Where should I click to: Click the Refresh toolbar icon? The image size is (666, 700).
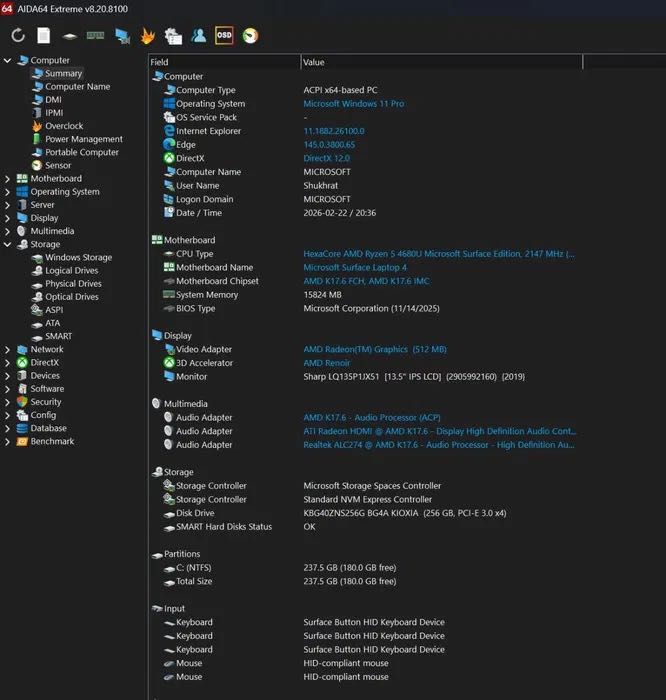coord(18,36)
